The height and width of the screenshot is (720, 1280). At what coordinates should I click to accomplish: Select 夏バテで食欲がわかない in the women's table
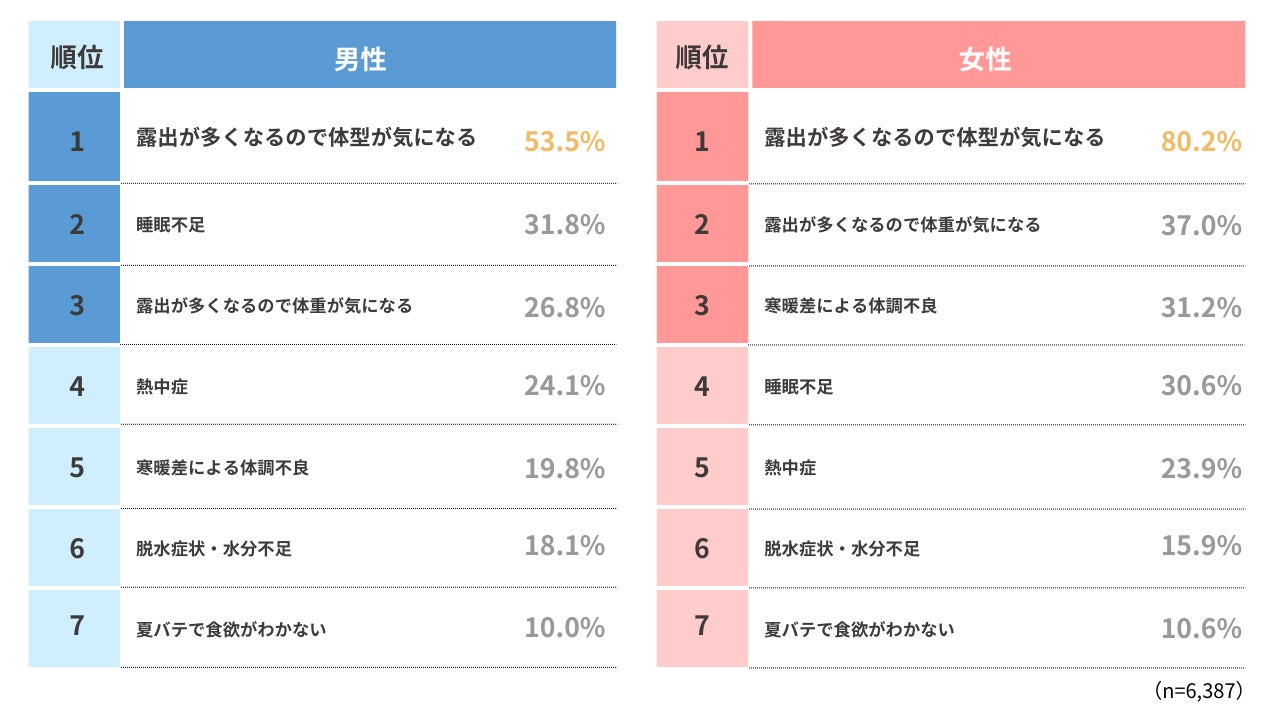tap(859, 629)
